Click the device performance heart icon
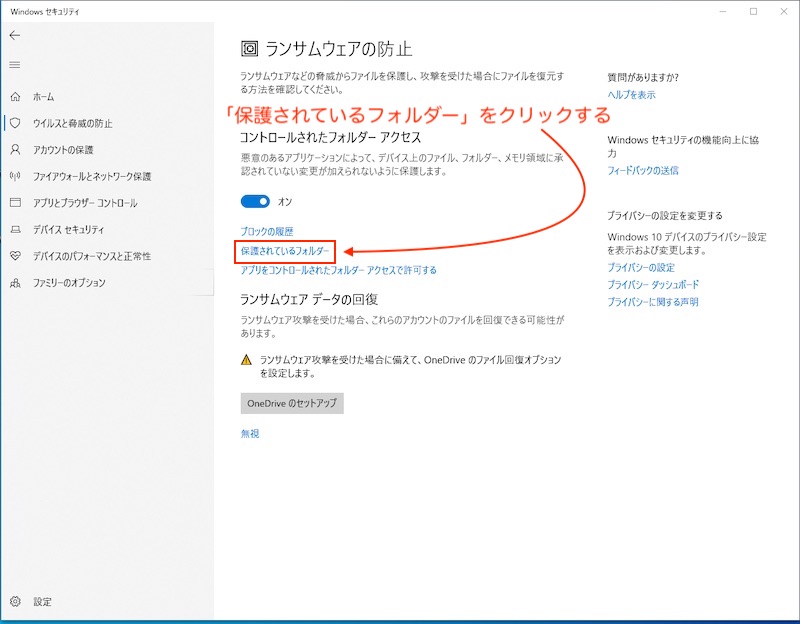This screenshot has width=800, height=624. (15, 256)
